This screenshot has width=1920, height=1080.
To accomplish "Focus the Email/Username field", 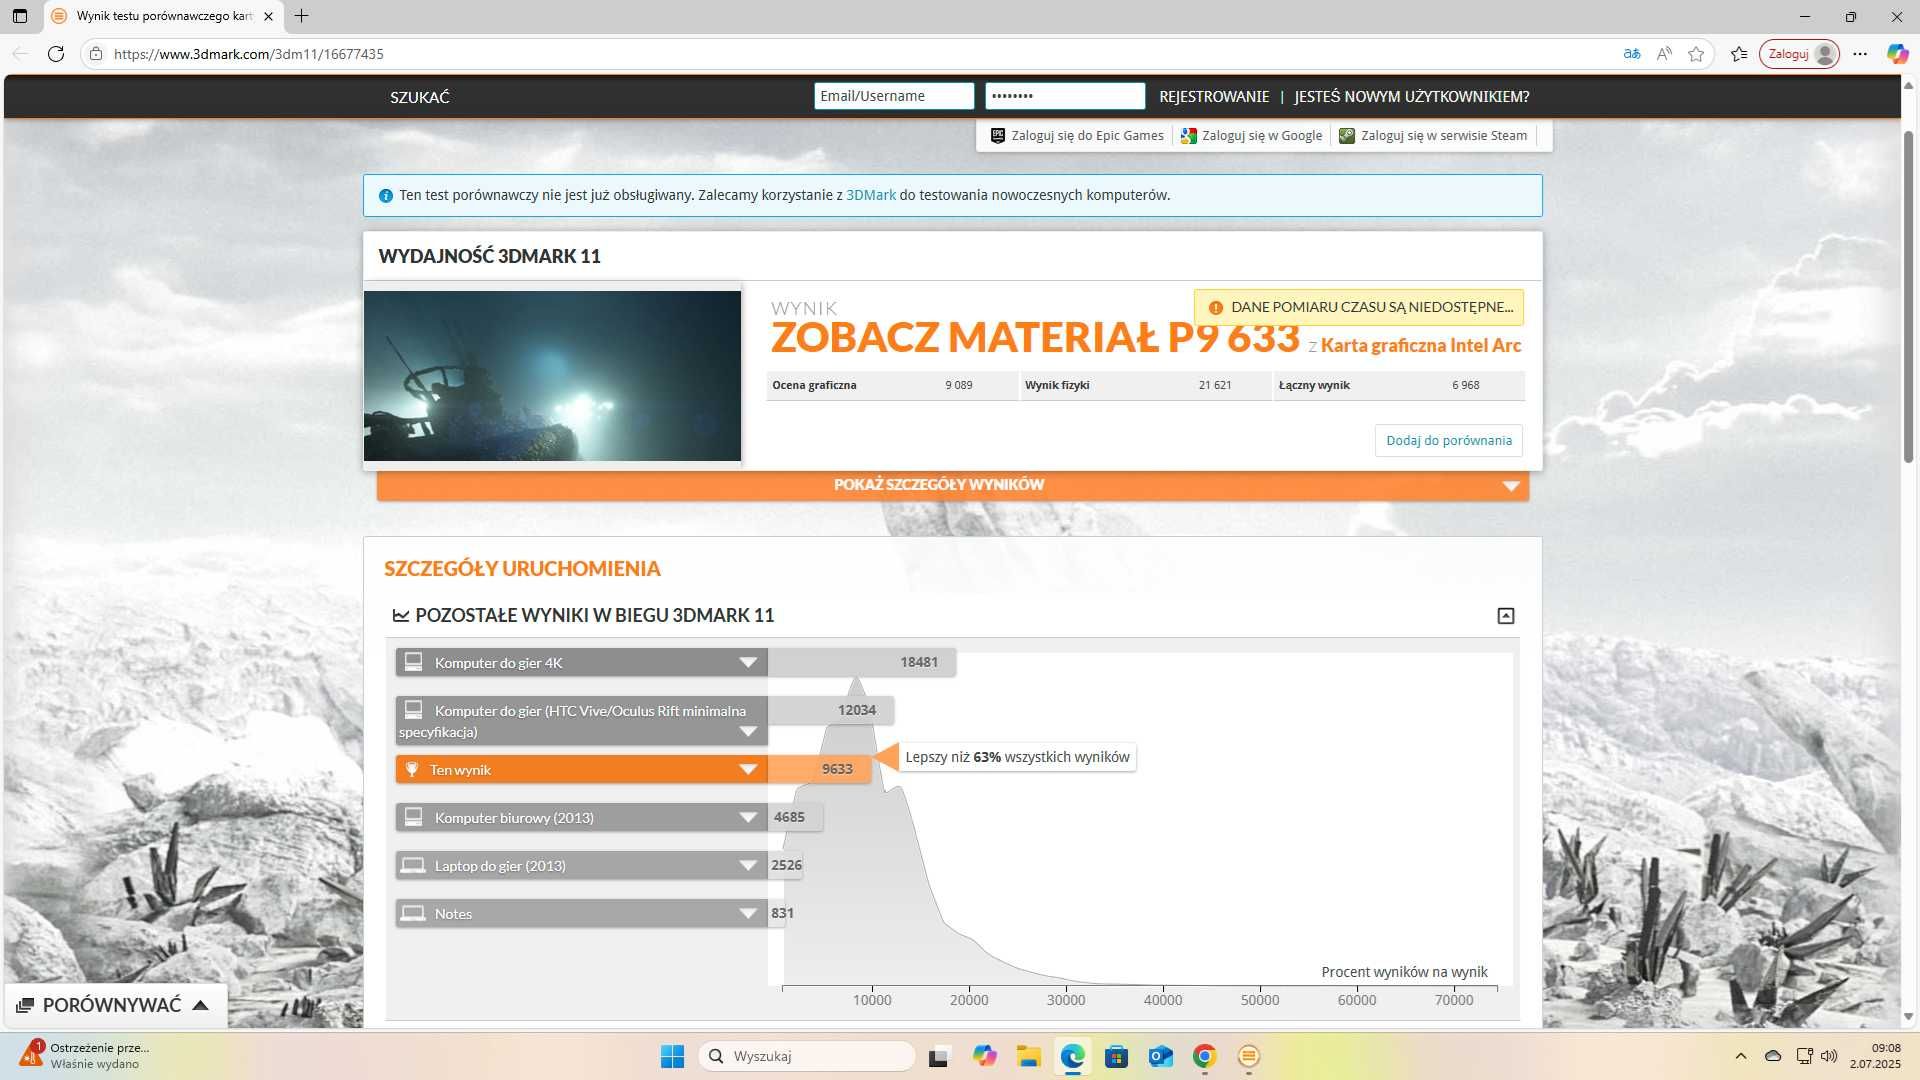I will [x=894, y=96].
